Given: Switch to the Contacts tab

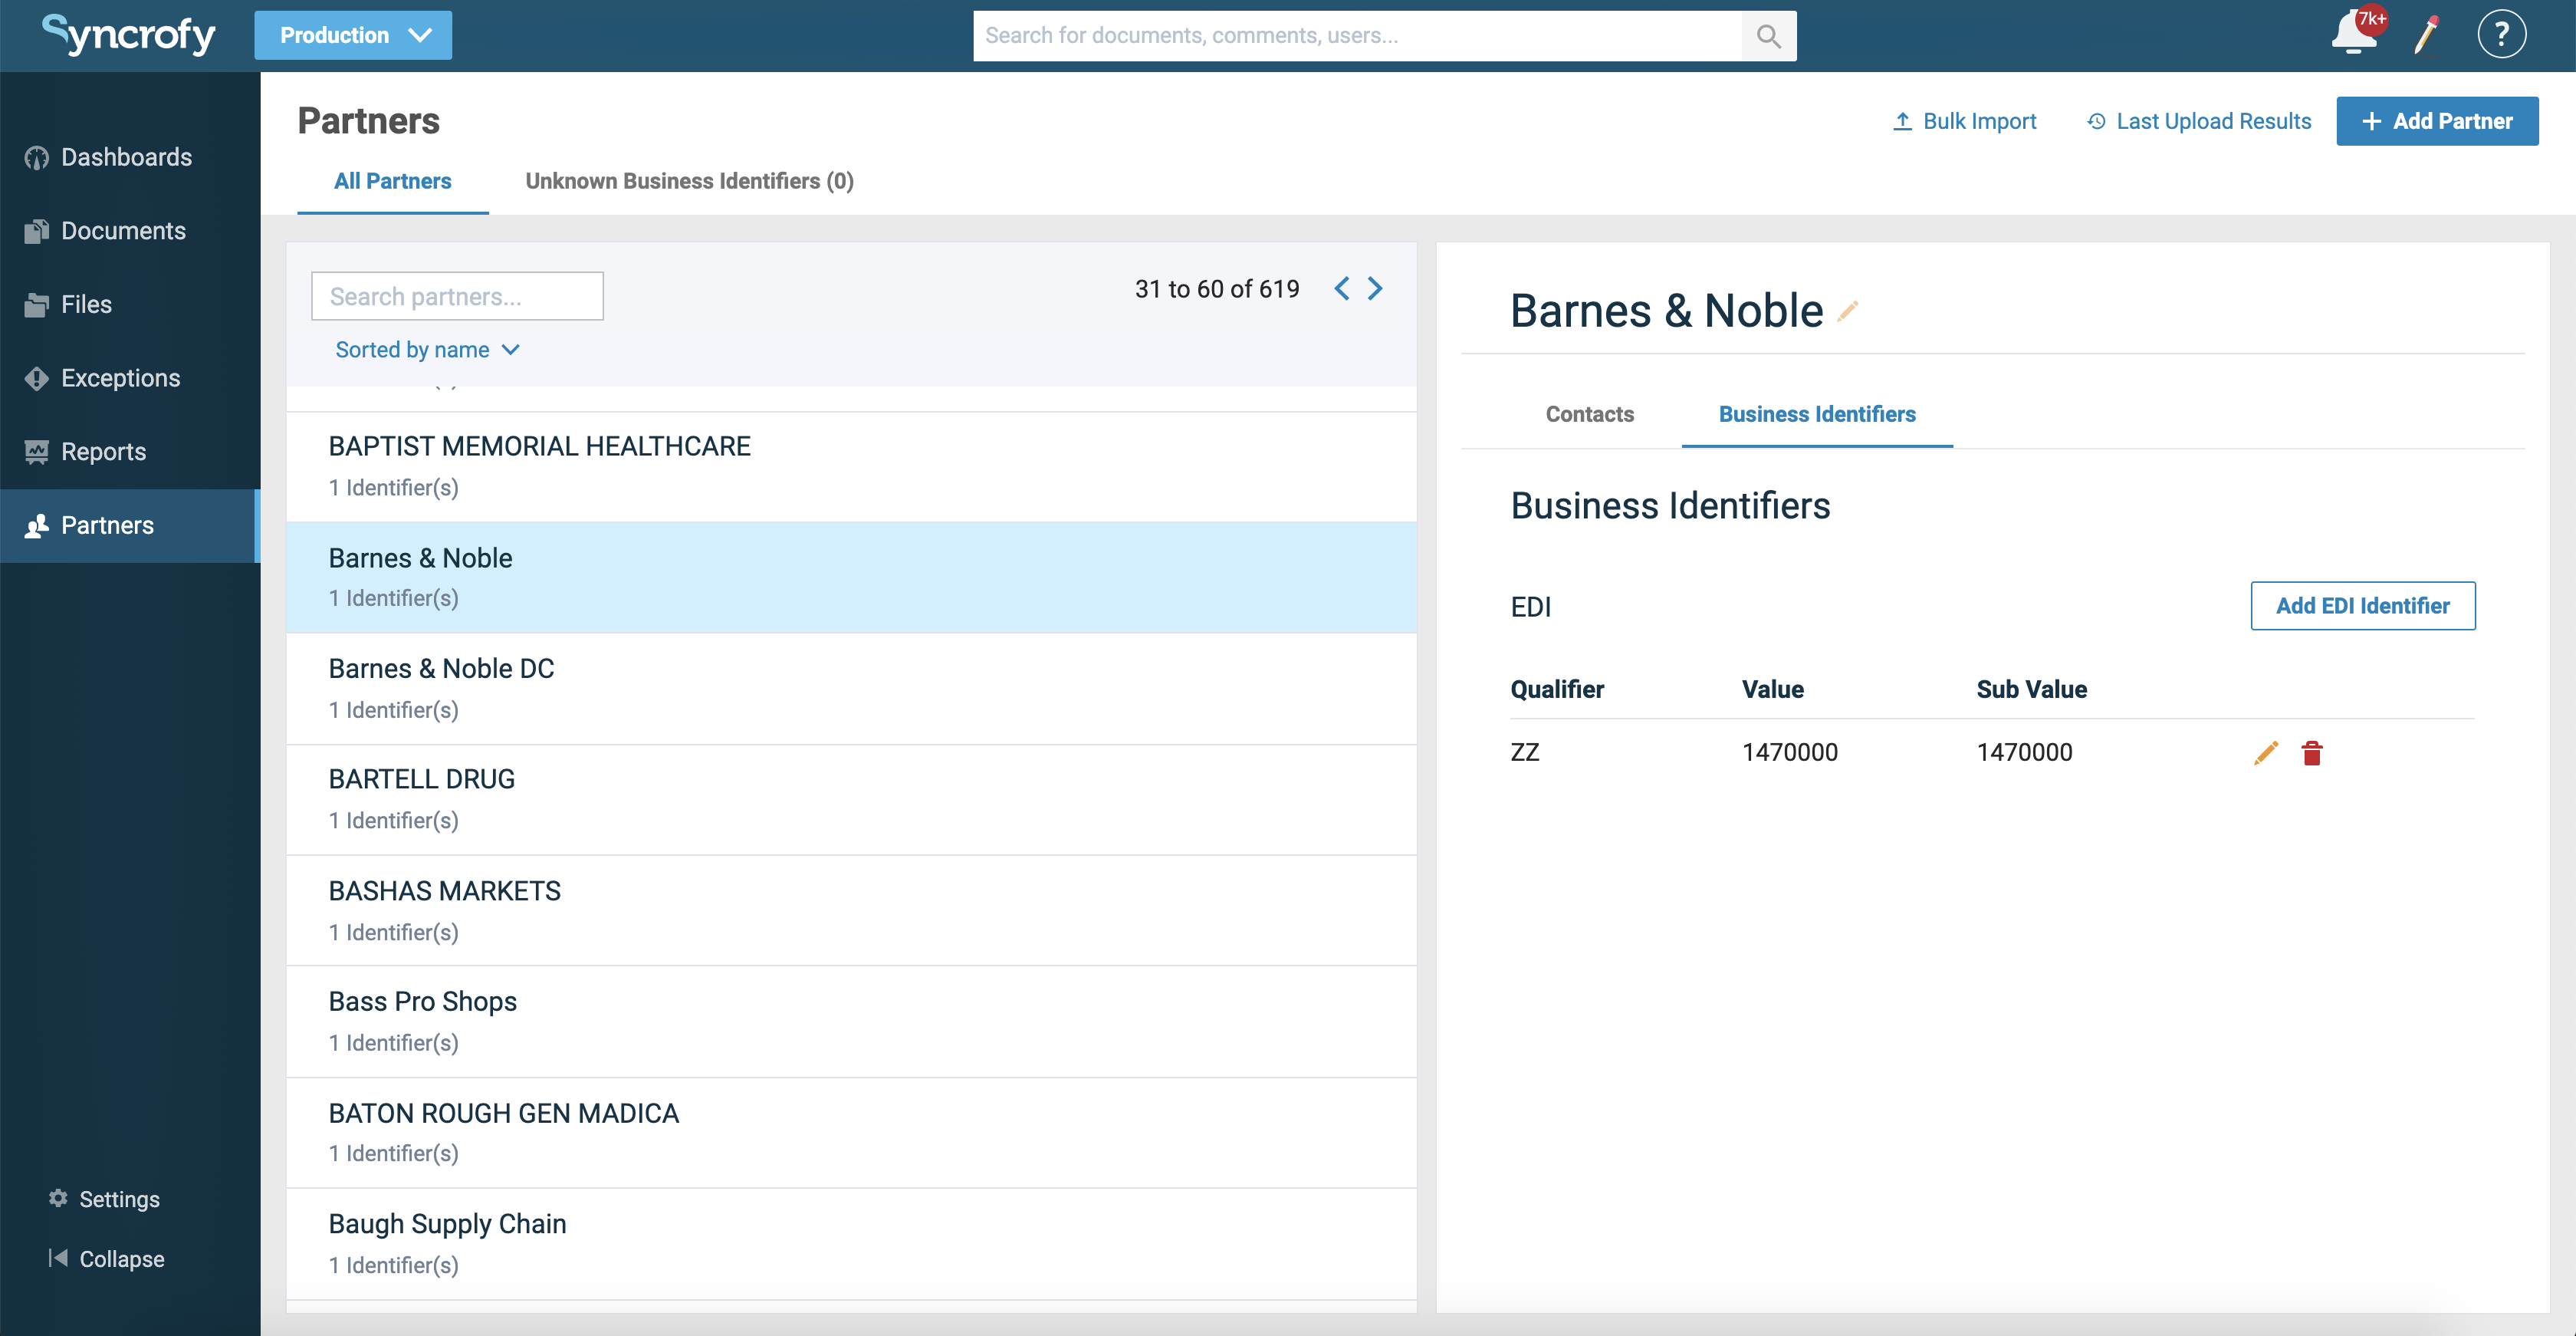Looking at the screenshot, I should (1589, 414).
